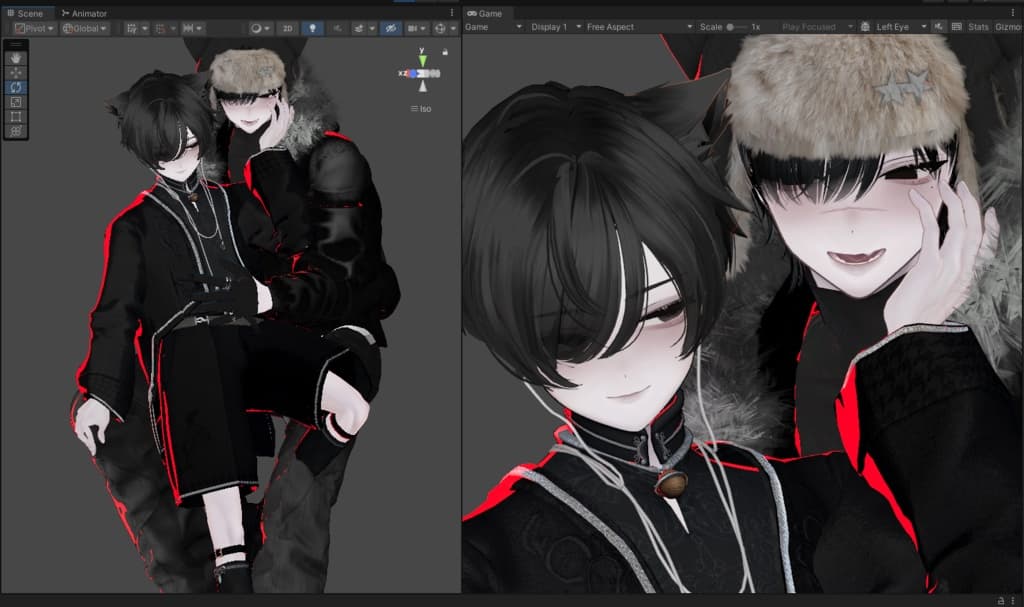This screenshot has height=607, width=1024.
Task: Click the scene camera settings icon
Action: [x=412, y=28]
